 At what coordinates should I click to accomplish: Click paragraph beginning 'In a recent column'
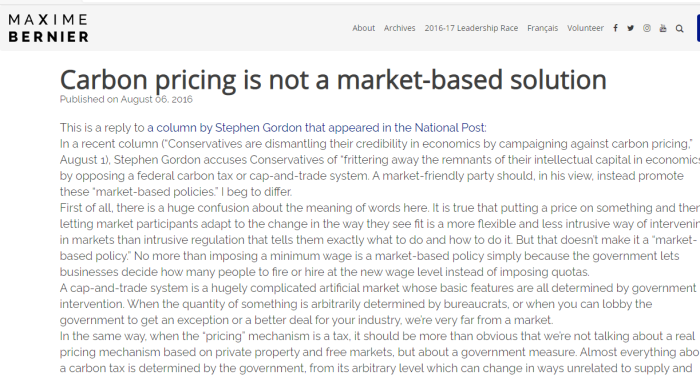tap(380, 168)
